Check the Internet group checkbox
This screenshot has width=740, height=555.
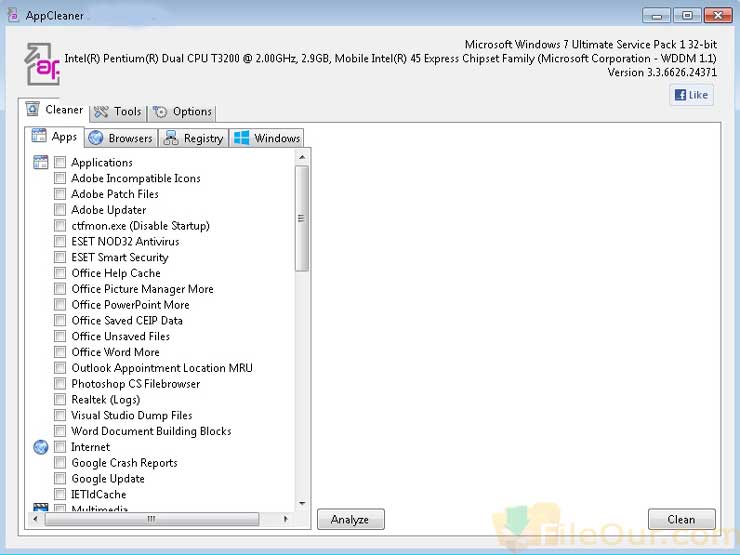[60, 447]
